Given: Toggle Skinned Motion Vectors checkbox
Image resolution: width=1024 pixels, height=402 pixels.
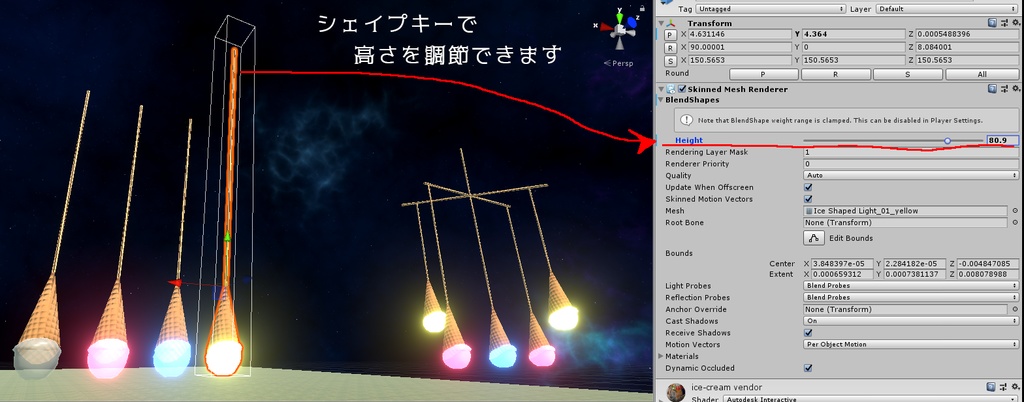Looking at the screenshot, I should pyautogui.click(x=808, y=199).
